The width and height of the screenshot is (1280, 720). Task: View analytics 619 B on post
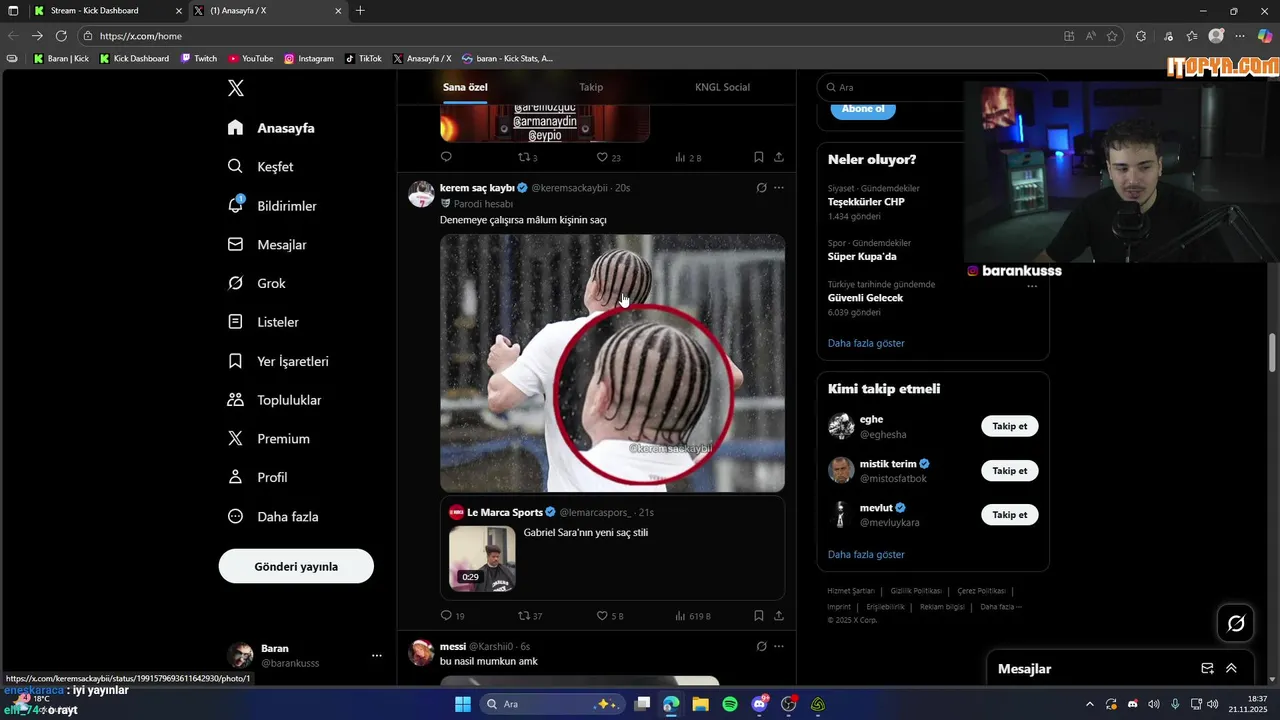coord(693,616)
